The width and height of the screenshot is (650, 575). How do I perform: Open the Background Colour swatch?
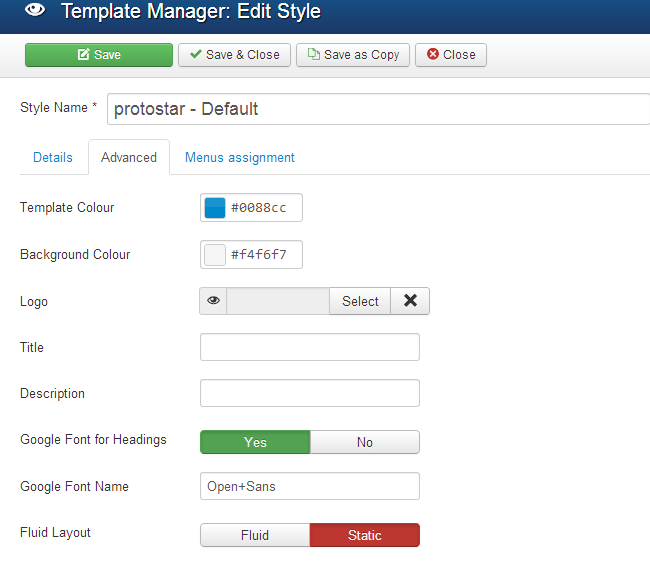pyautogui.click(x=215, y=255)
